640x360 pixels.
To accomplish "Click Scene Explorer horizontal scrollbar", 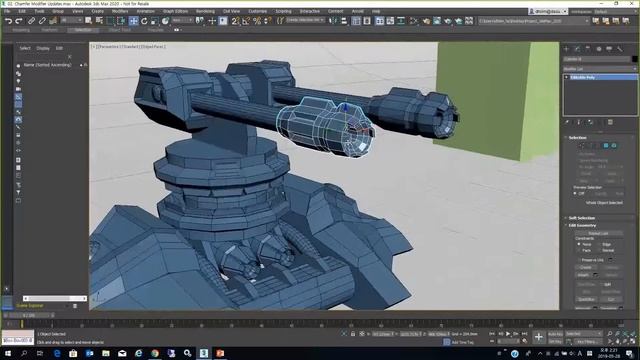I will tap(55, 298).
